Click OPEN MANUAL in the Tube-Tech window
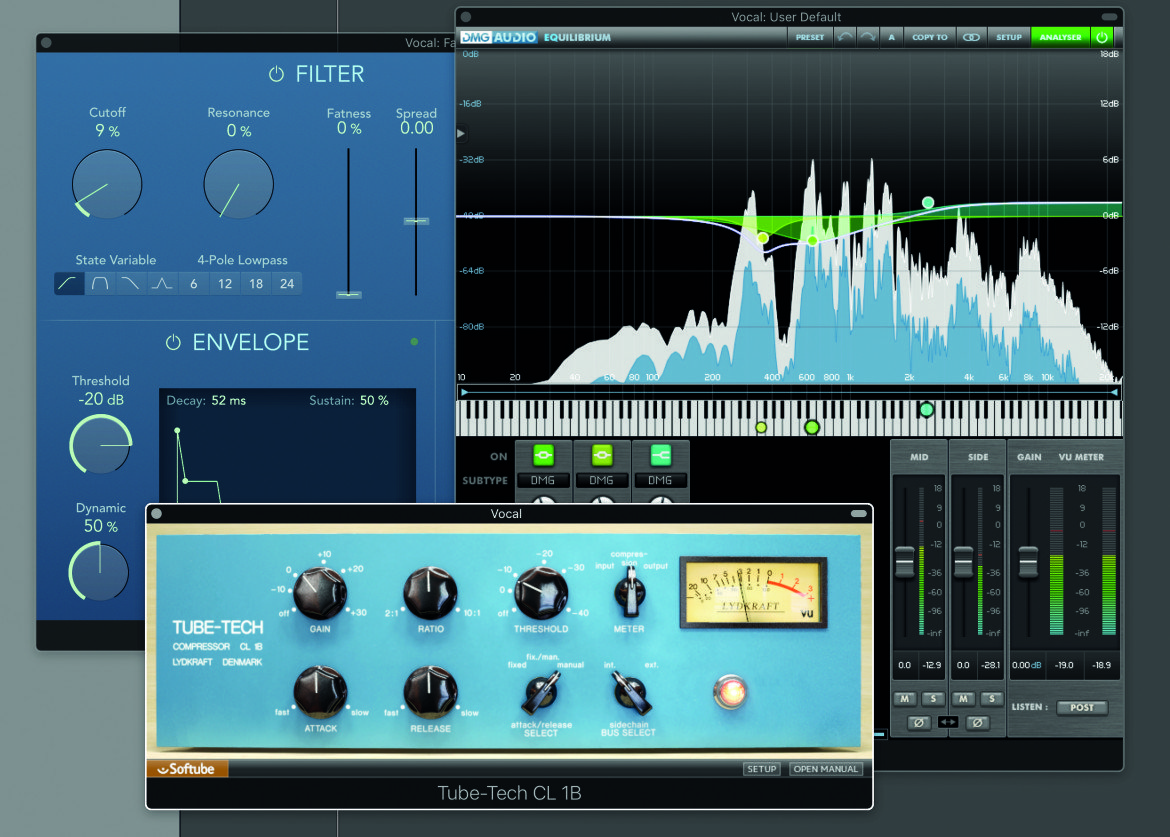1170x837 pixels. (x=825, y=769)
